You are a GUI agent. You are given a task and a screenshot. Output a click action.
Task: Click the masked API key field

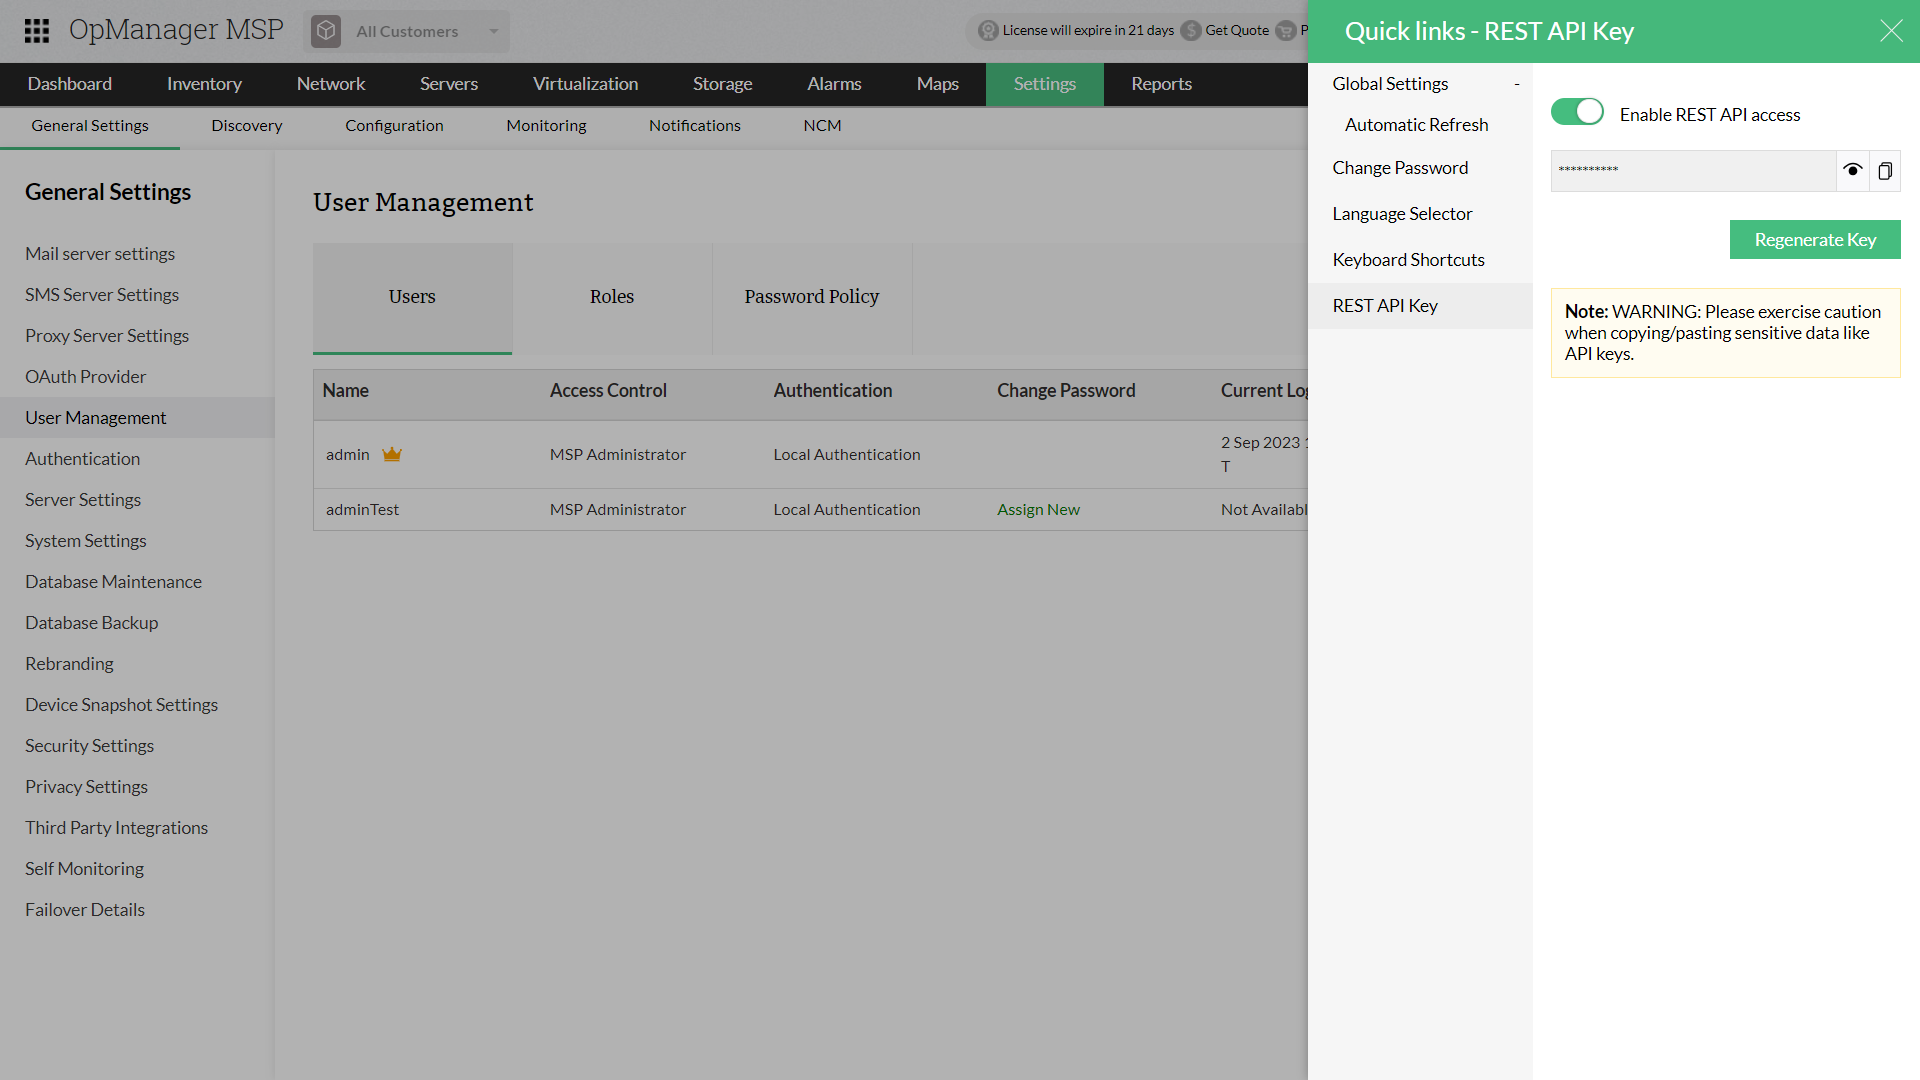[1692, 171]
